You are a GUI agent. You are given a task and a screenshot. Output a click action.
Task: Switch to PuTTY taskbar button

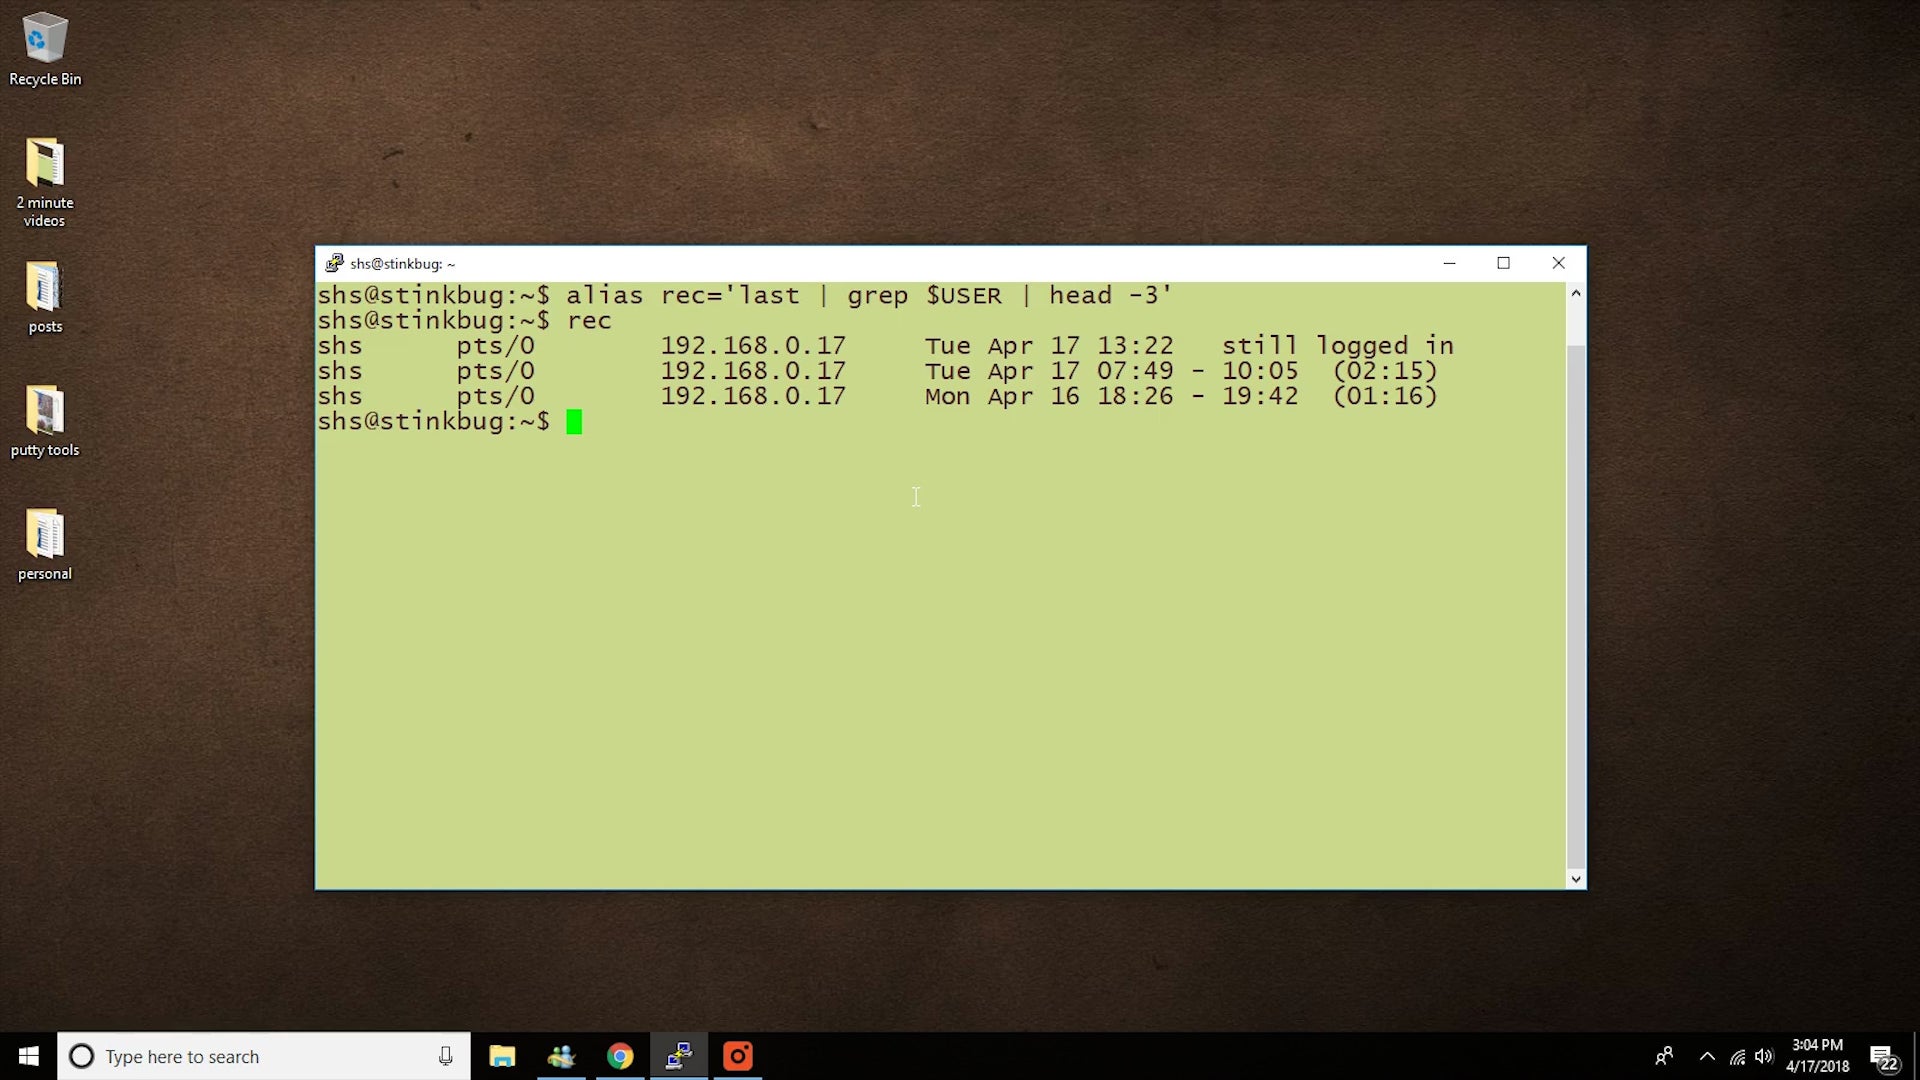coord(679,1056)
